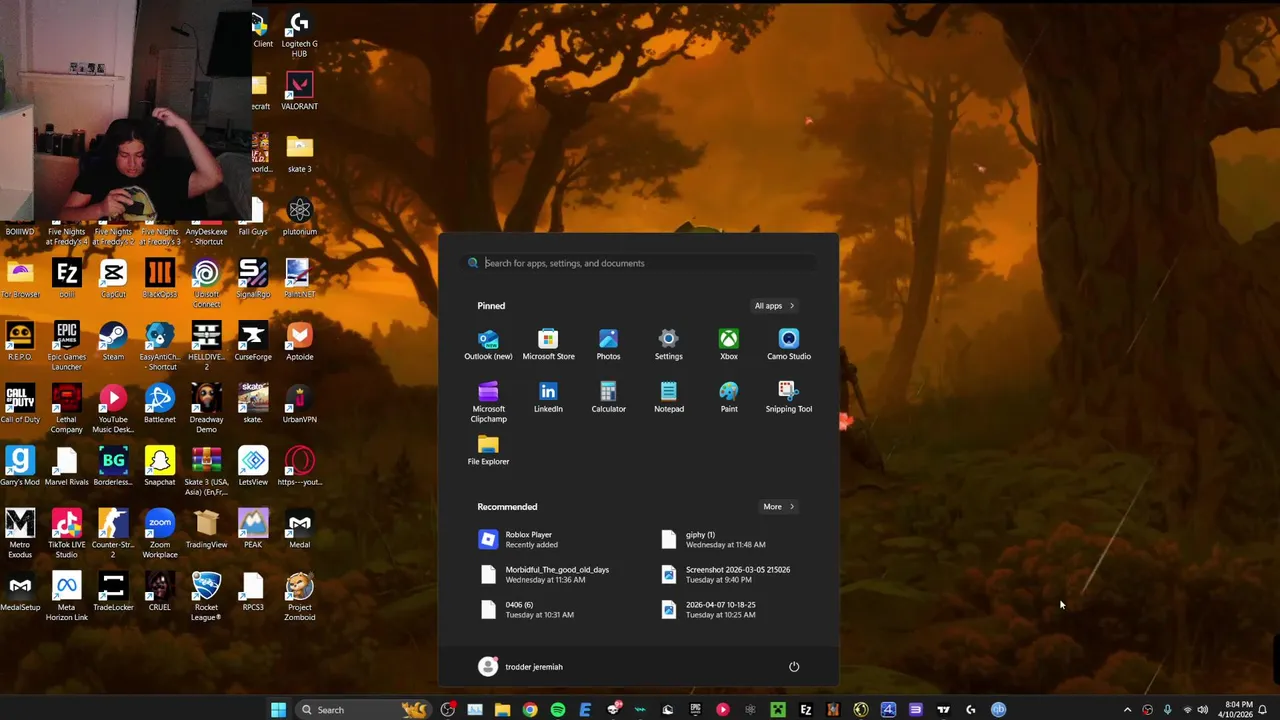Open Settings from the Start menu
The height and width of the screenshot is (720, 1280).
pos(668,344)
